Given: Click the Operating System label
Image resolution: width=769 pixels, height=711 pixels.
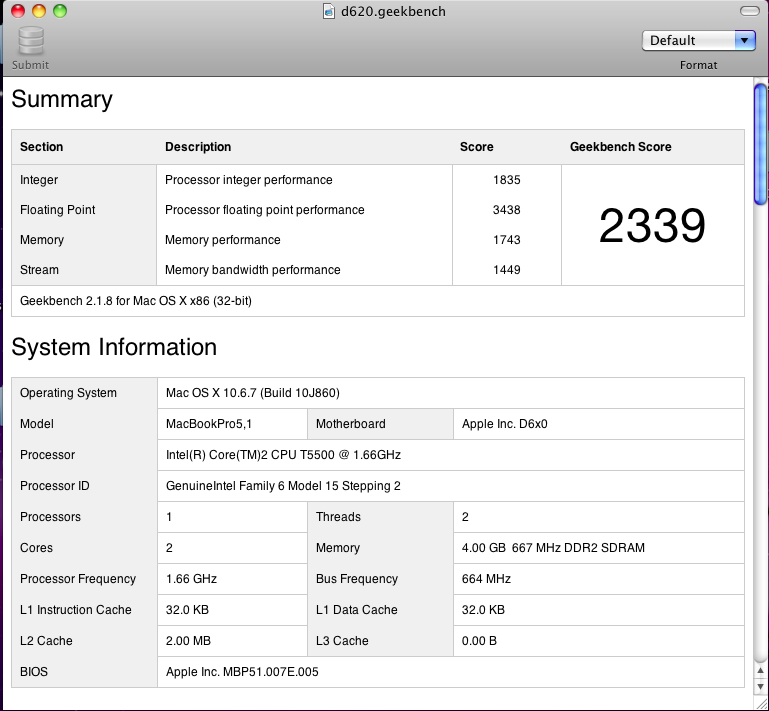Looking at the screenshot, I should 69,393.
